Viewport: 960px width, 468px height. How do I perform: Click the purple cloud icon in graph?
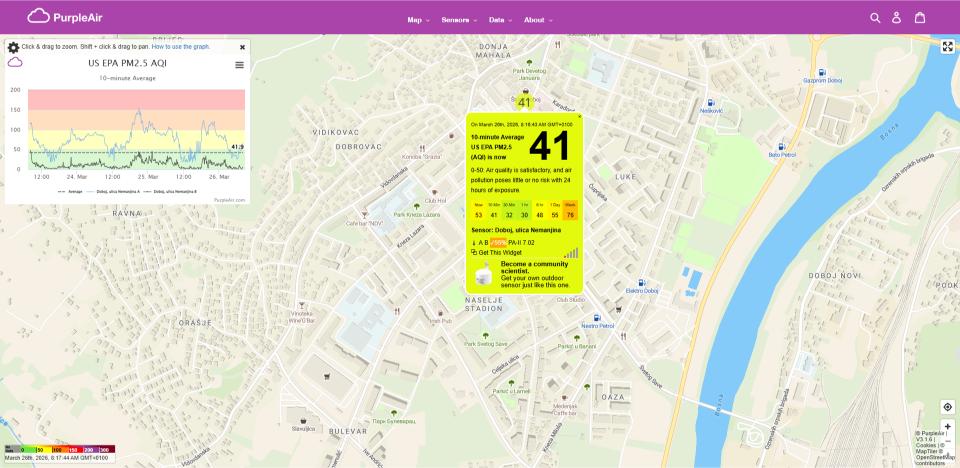15,62
